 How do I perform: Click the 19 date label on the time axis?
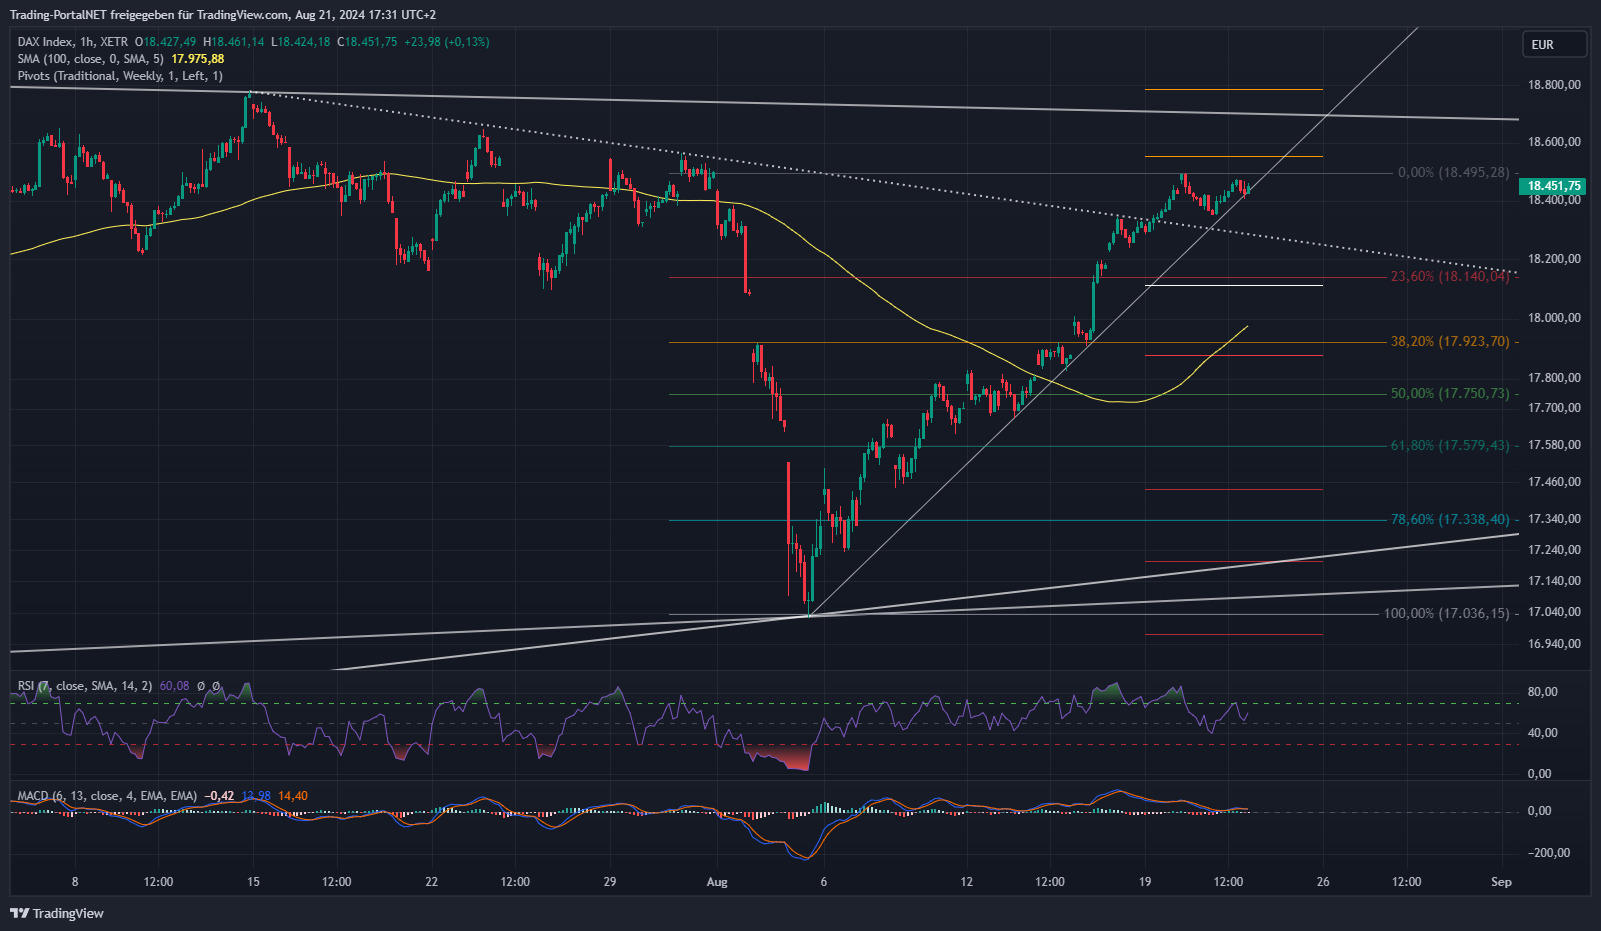1145,882
